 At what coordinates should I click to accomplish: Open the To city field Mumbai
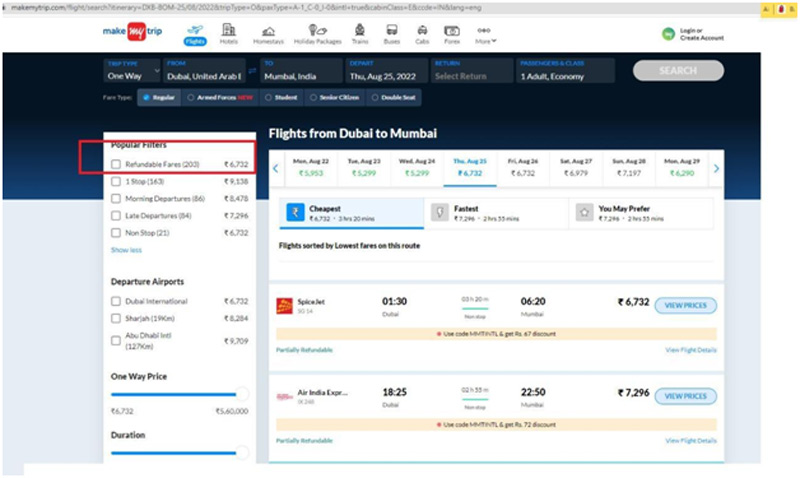301,70
